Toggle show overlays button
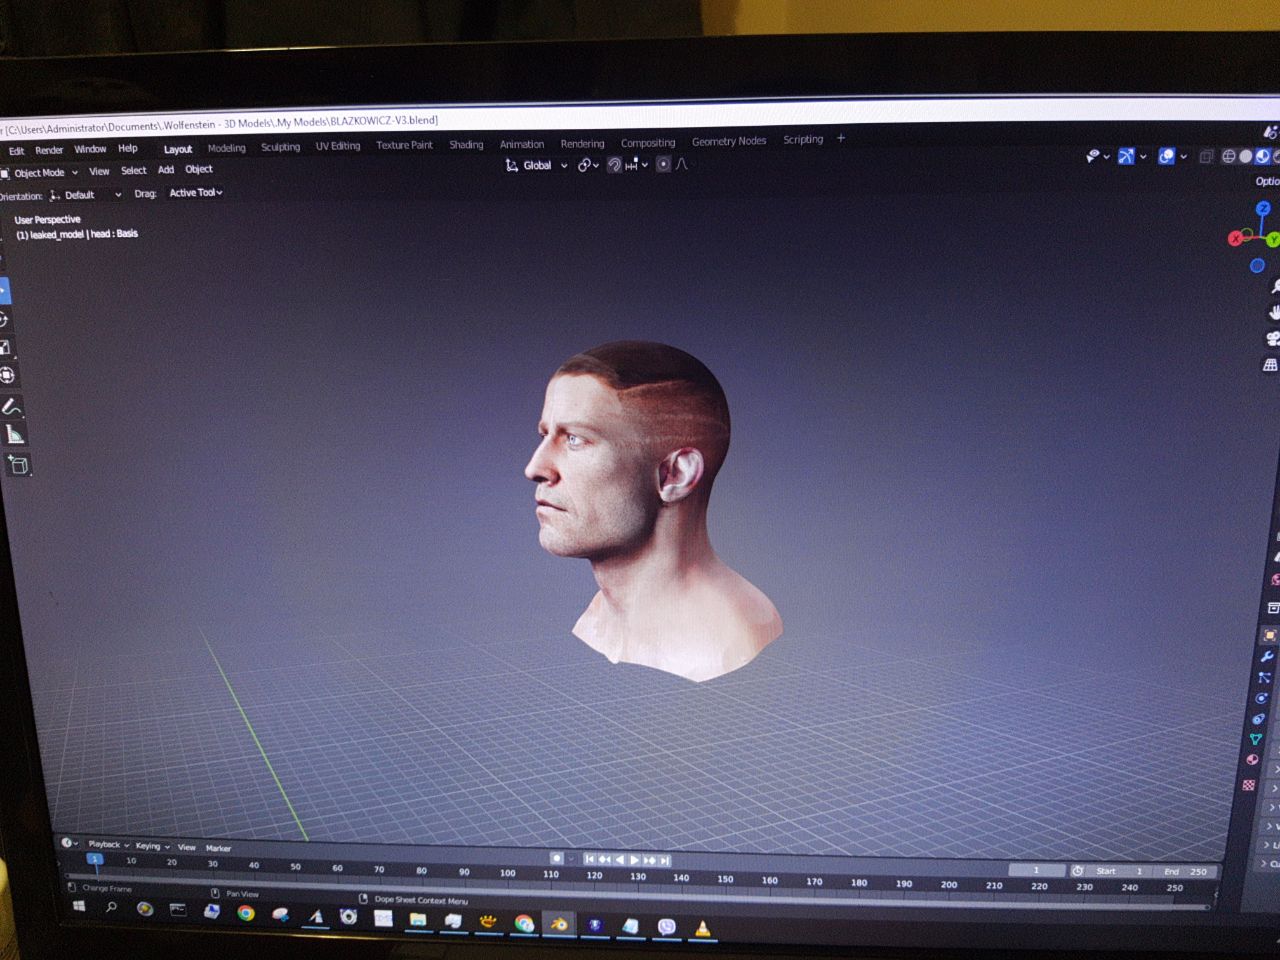The height and width of the screenshot is (960, 1280). pyautogui.click(x=1167, y=156)
